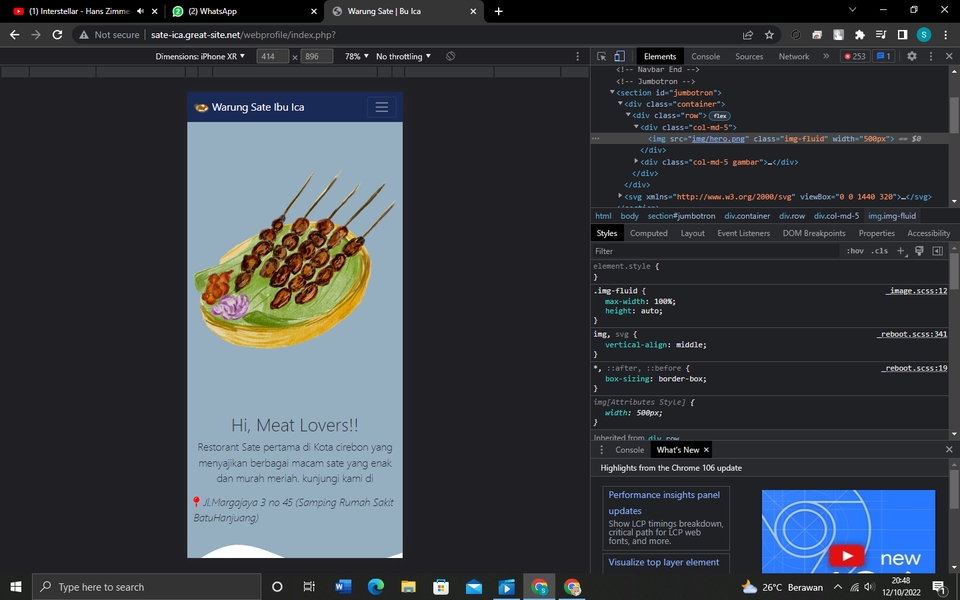Toggle the zoom level 78% selector
The height and width of the screenshot is (600, 960).
click(x=355, y=56)
